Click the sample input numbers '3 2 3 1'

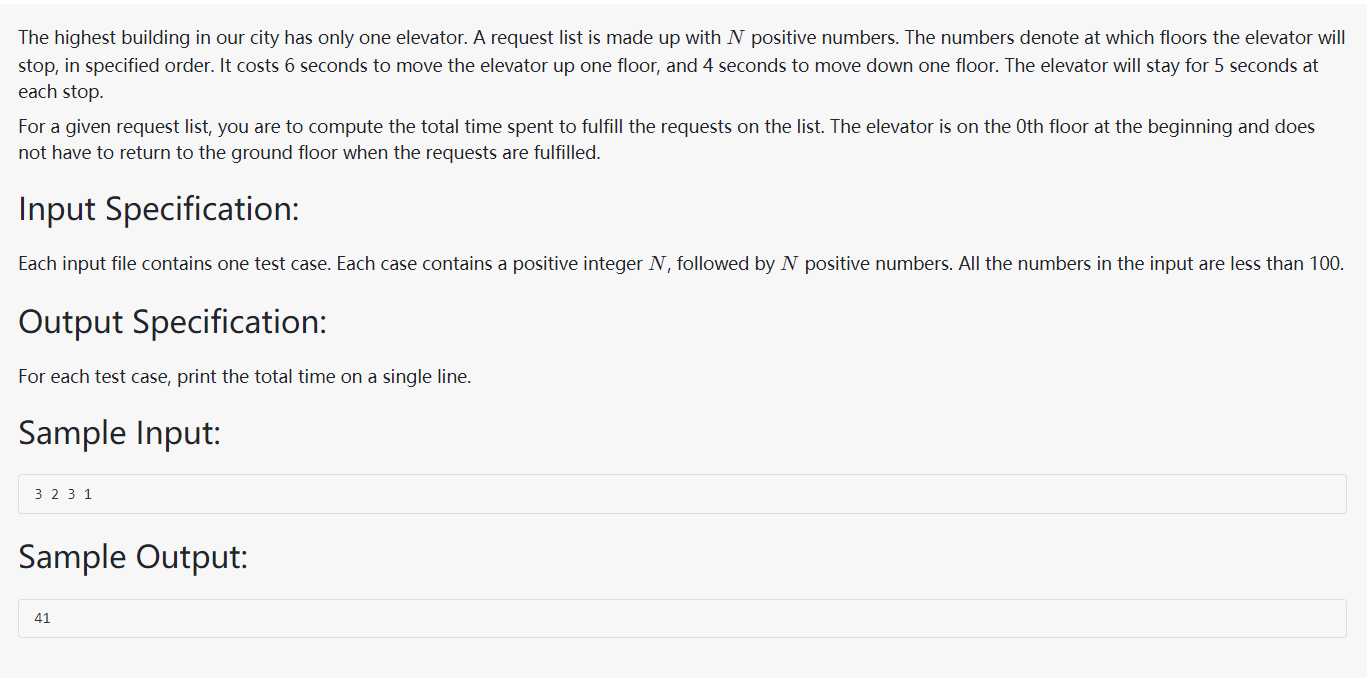pyautogui.click(x=63, y=494)
